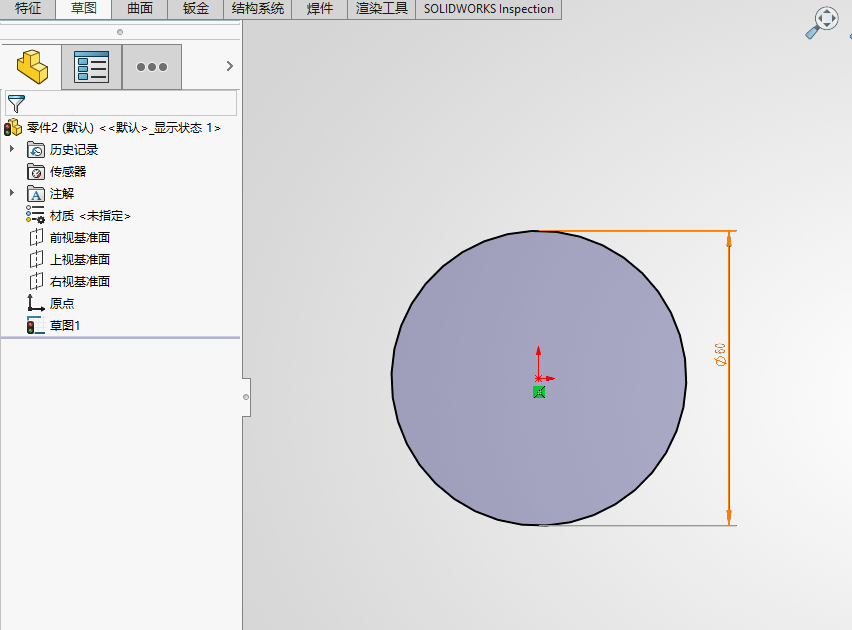Open the three-dots manager tab

coord(152,67)
